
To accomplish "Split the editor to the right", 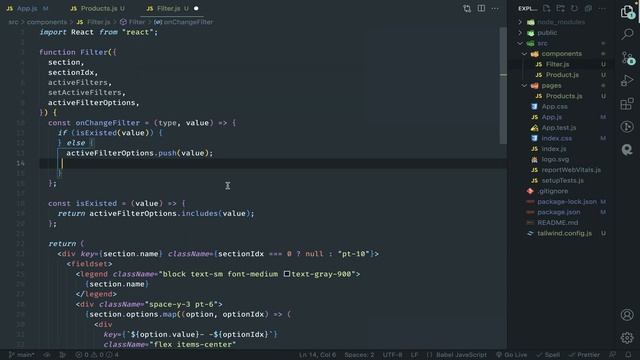I will [x=481, y=9].
